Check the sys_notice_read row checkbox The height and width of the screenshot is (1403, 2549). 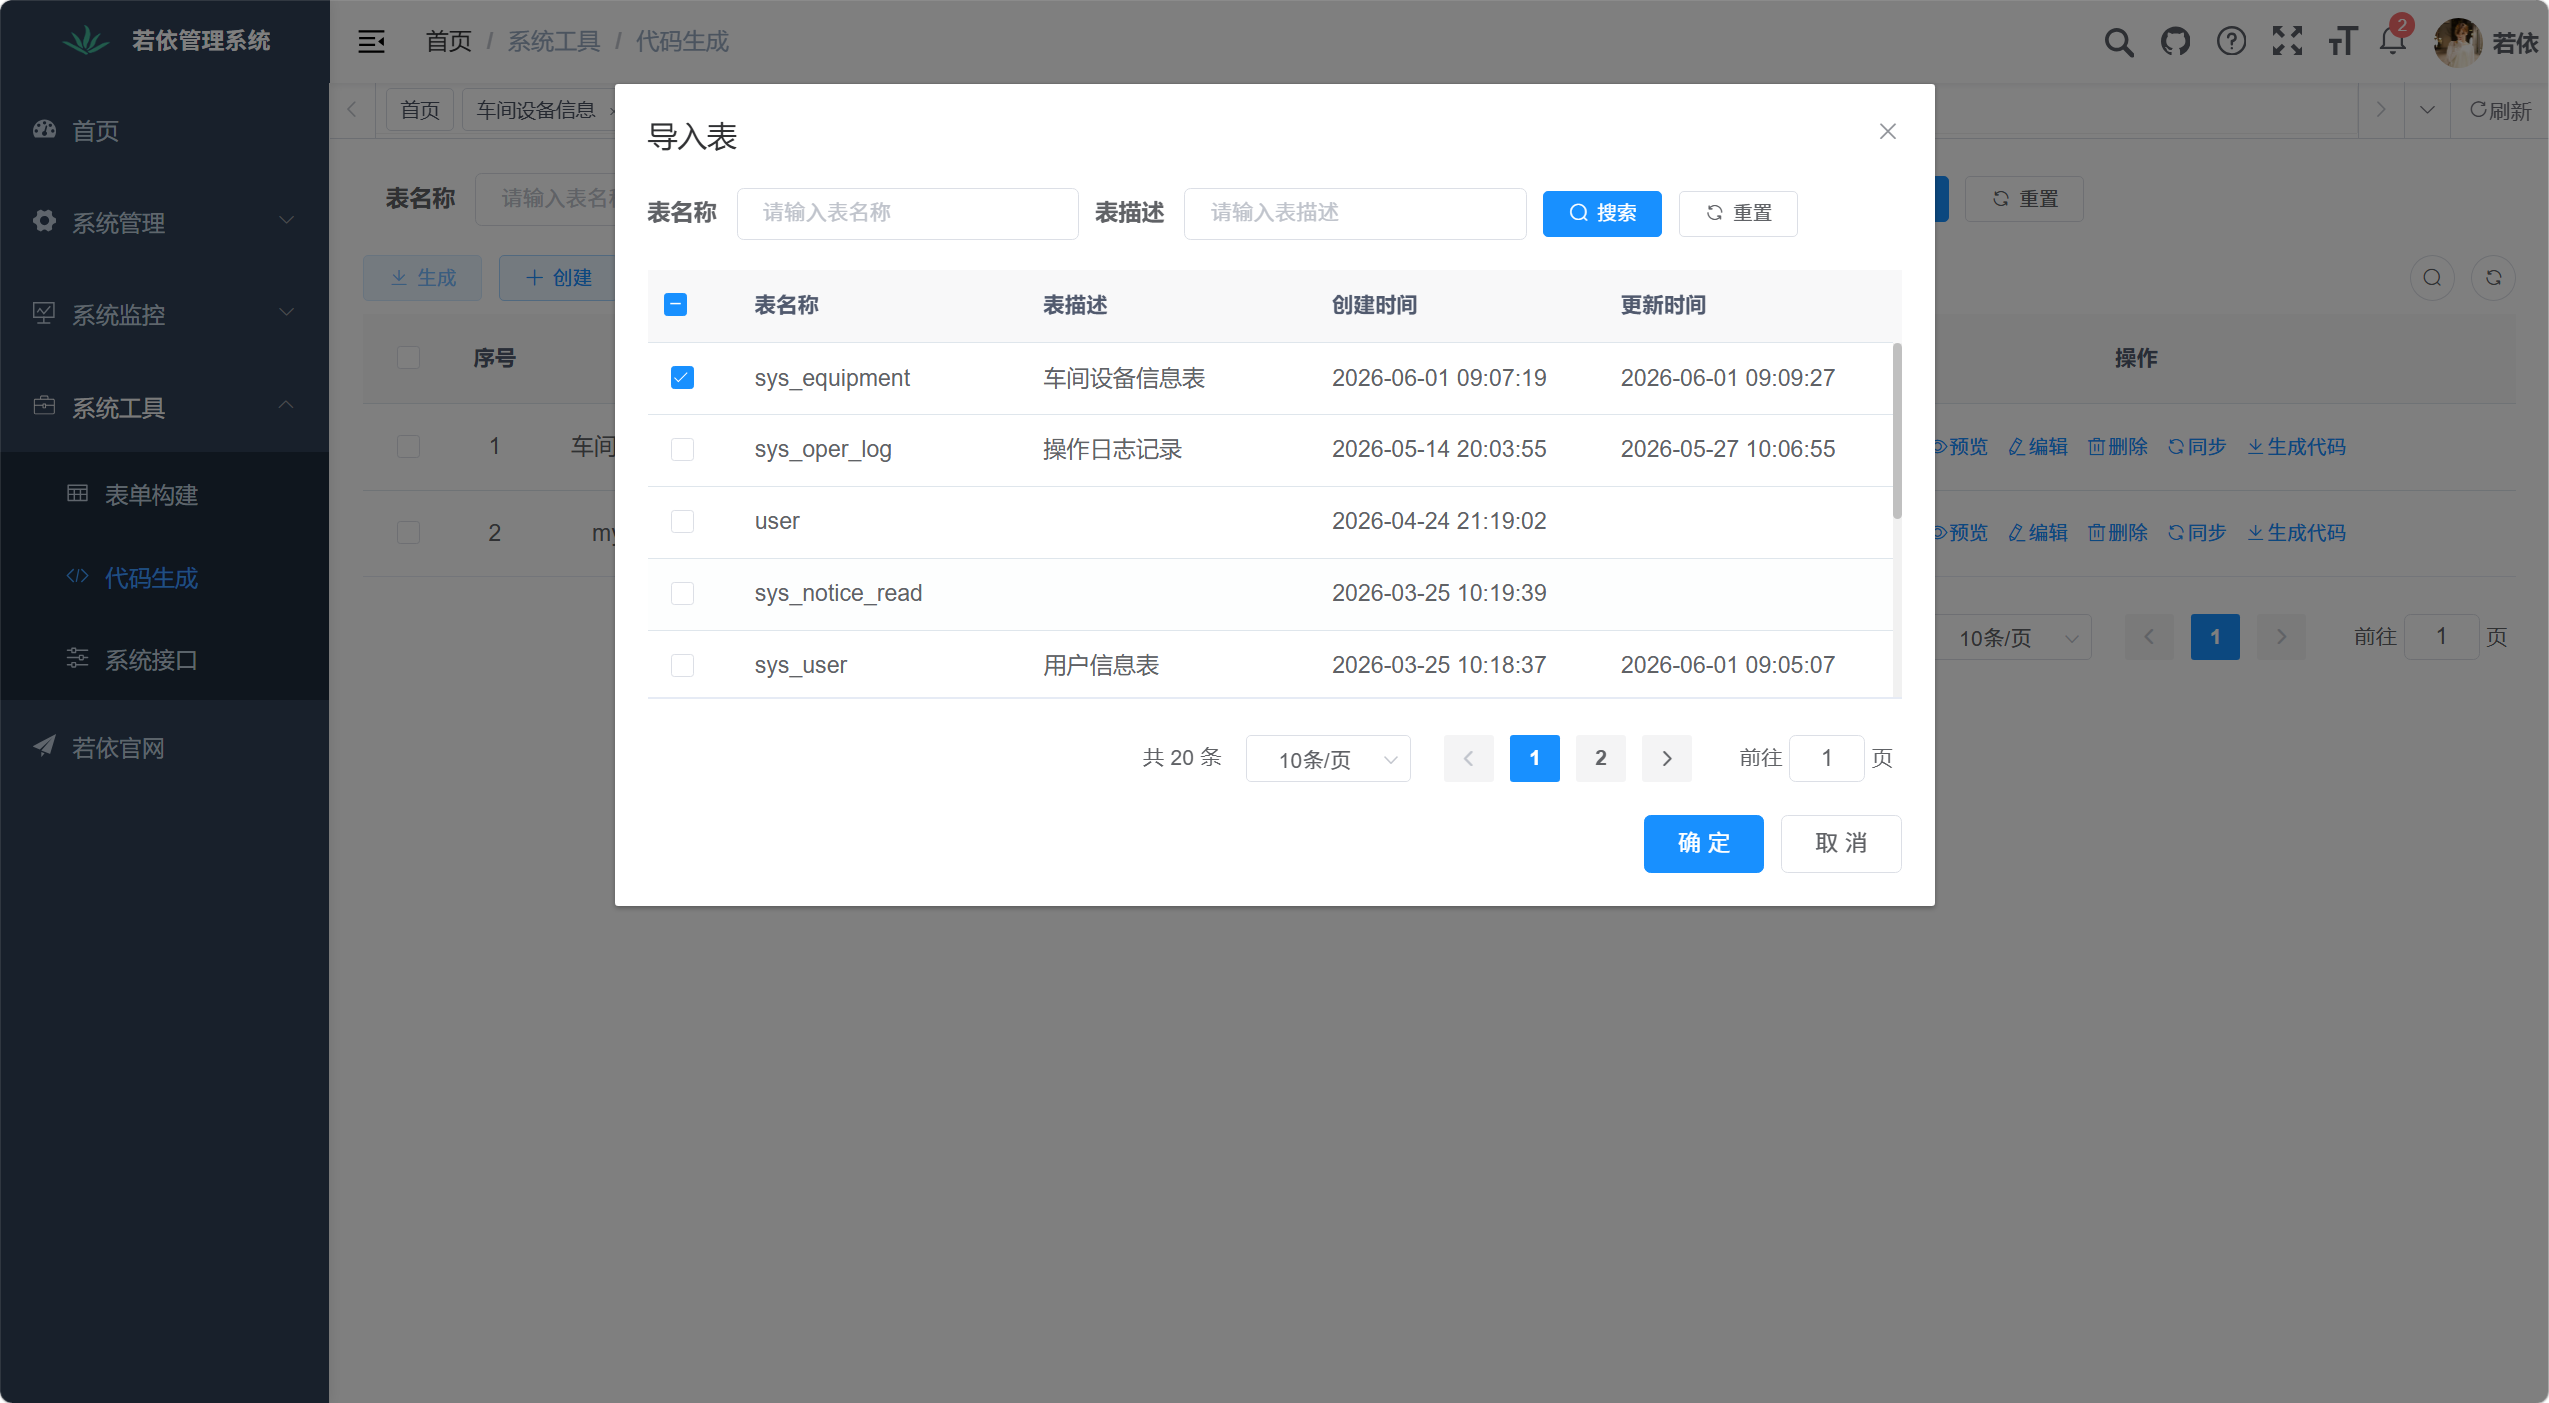tap(682, 594)
